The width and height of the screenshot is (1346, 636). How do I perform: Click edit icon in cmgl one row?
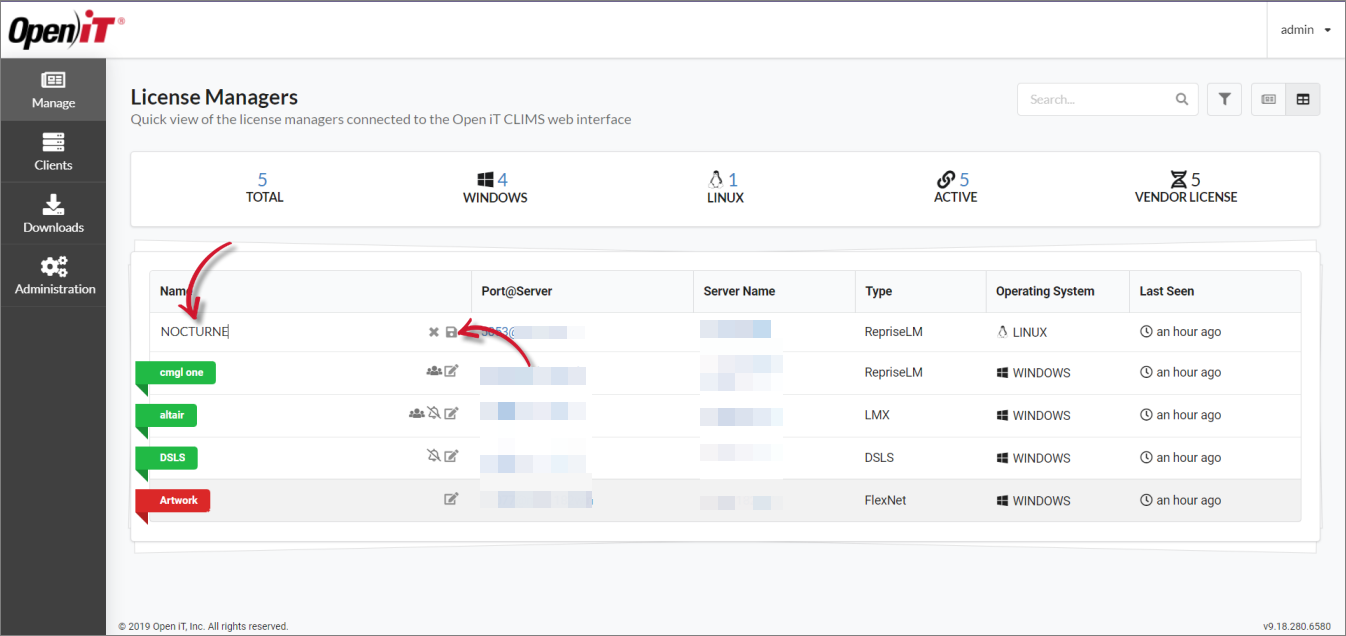451,371
